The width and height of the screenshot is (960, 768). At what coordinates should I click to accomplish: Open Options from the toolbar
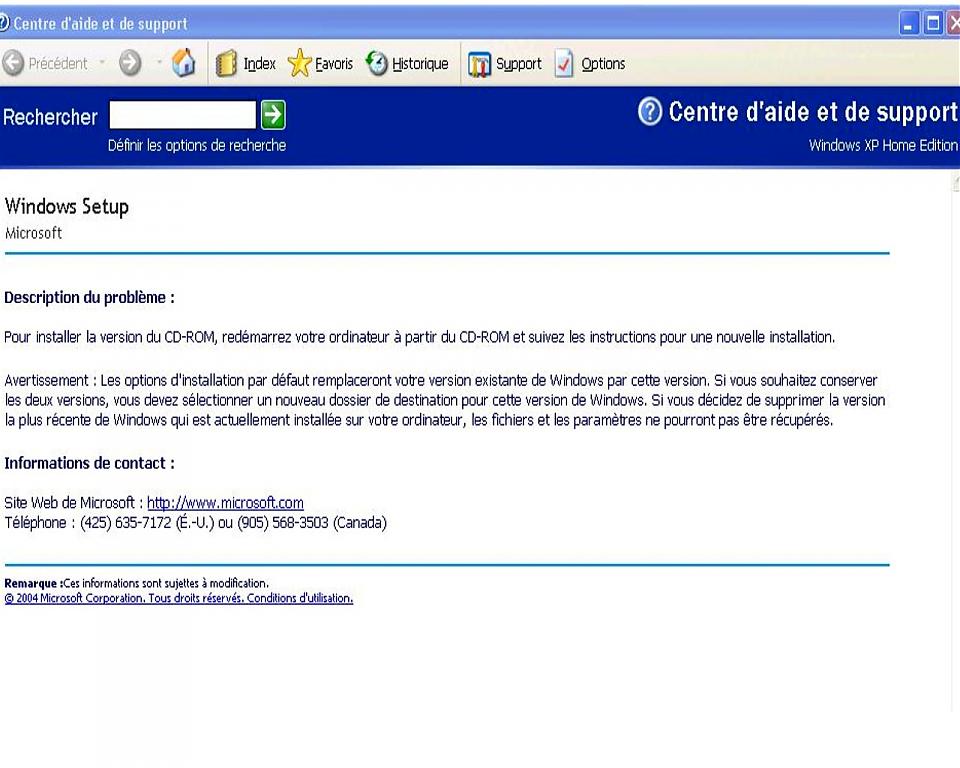click(x=603, y=64)
